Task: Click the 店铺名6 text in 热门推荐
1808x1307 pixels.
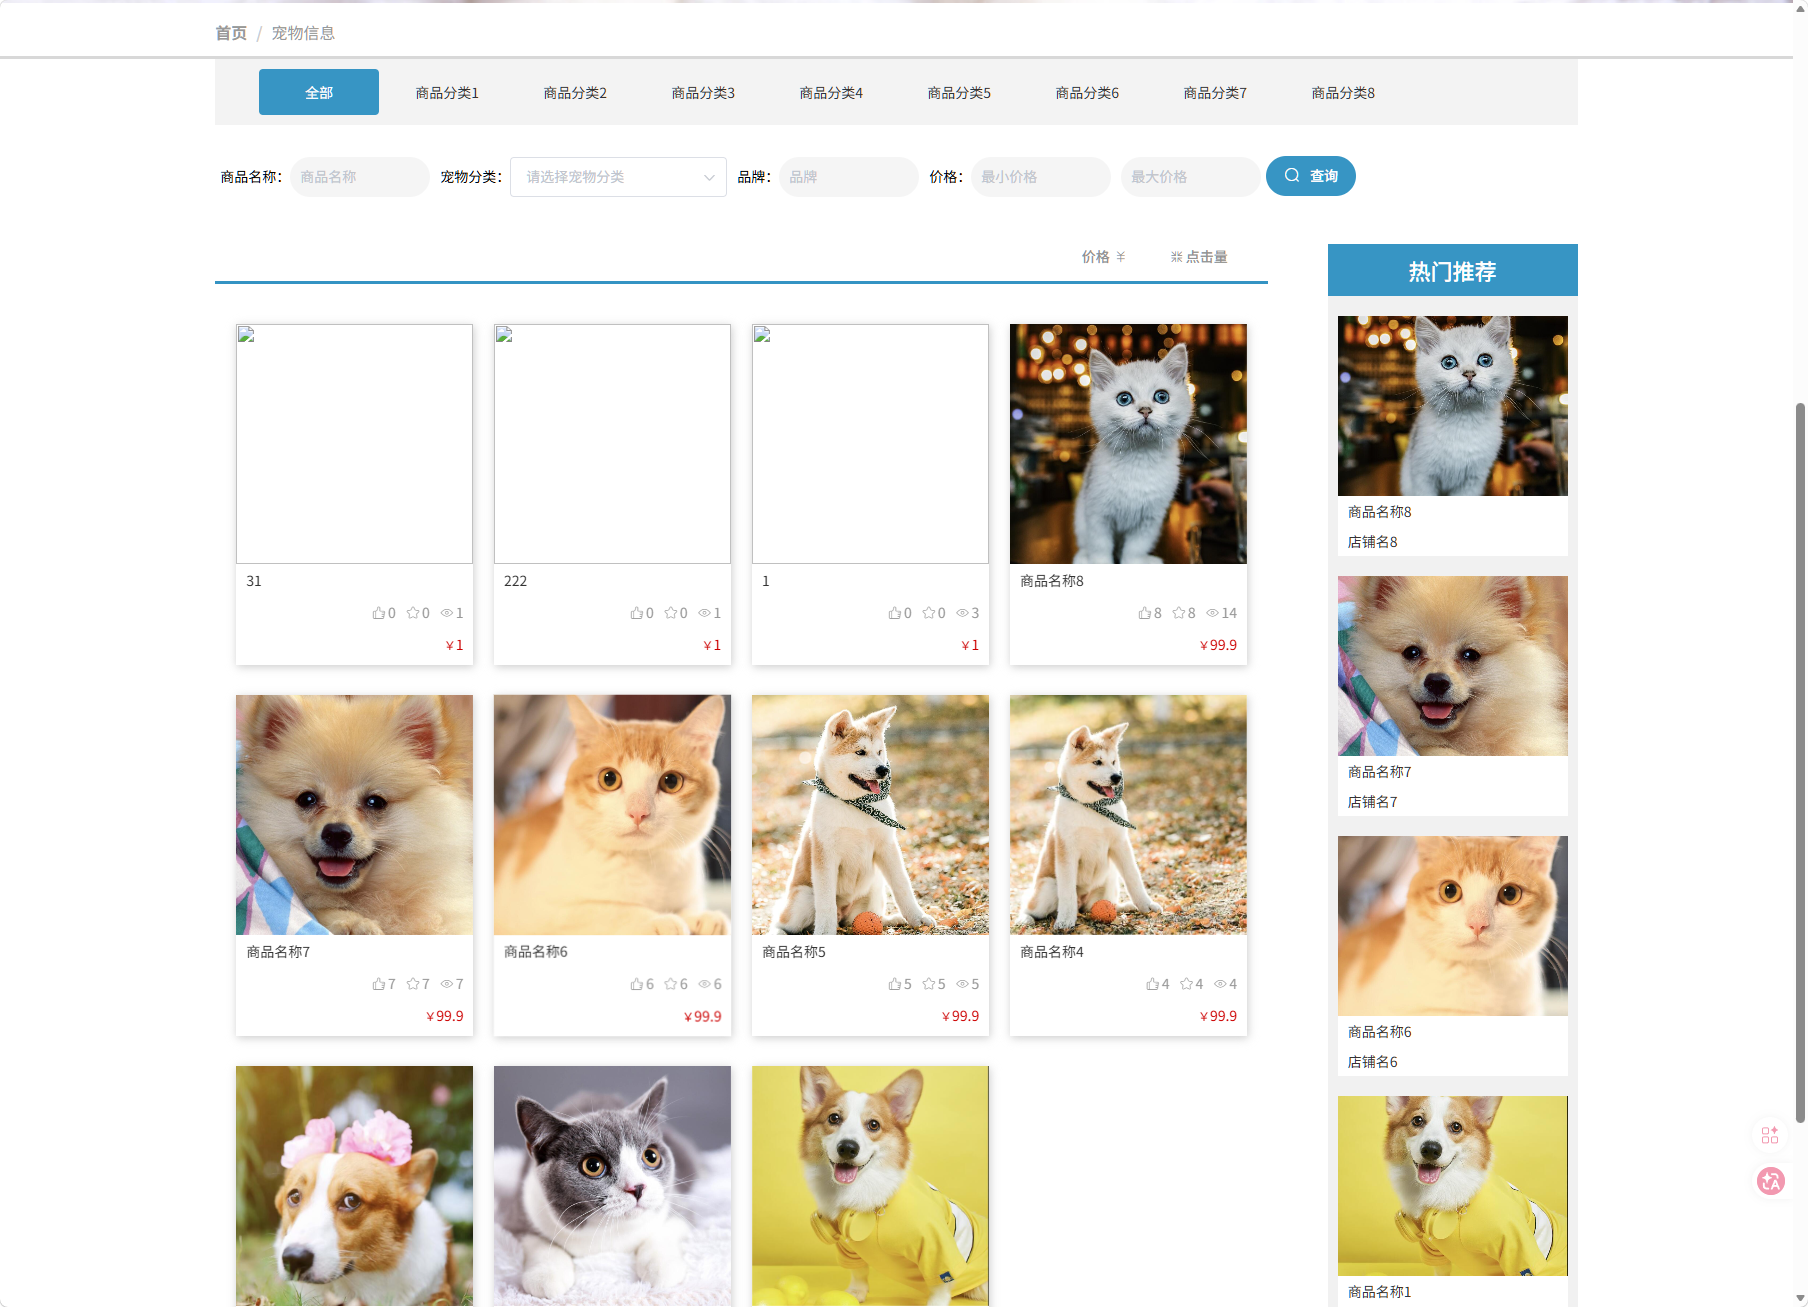Action: [x=1373, y=1062]
